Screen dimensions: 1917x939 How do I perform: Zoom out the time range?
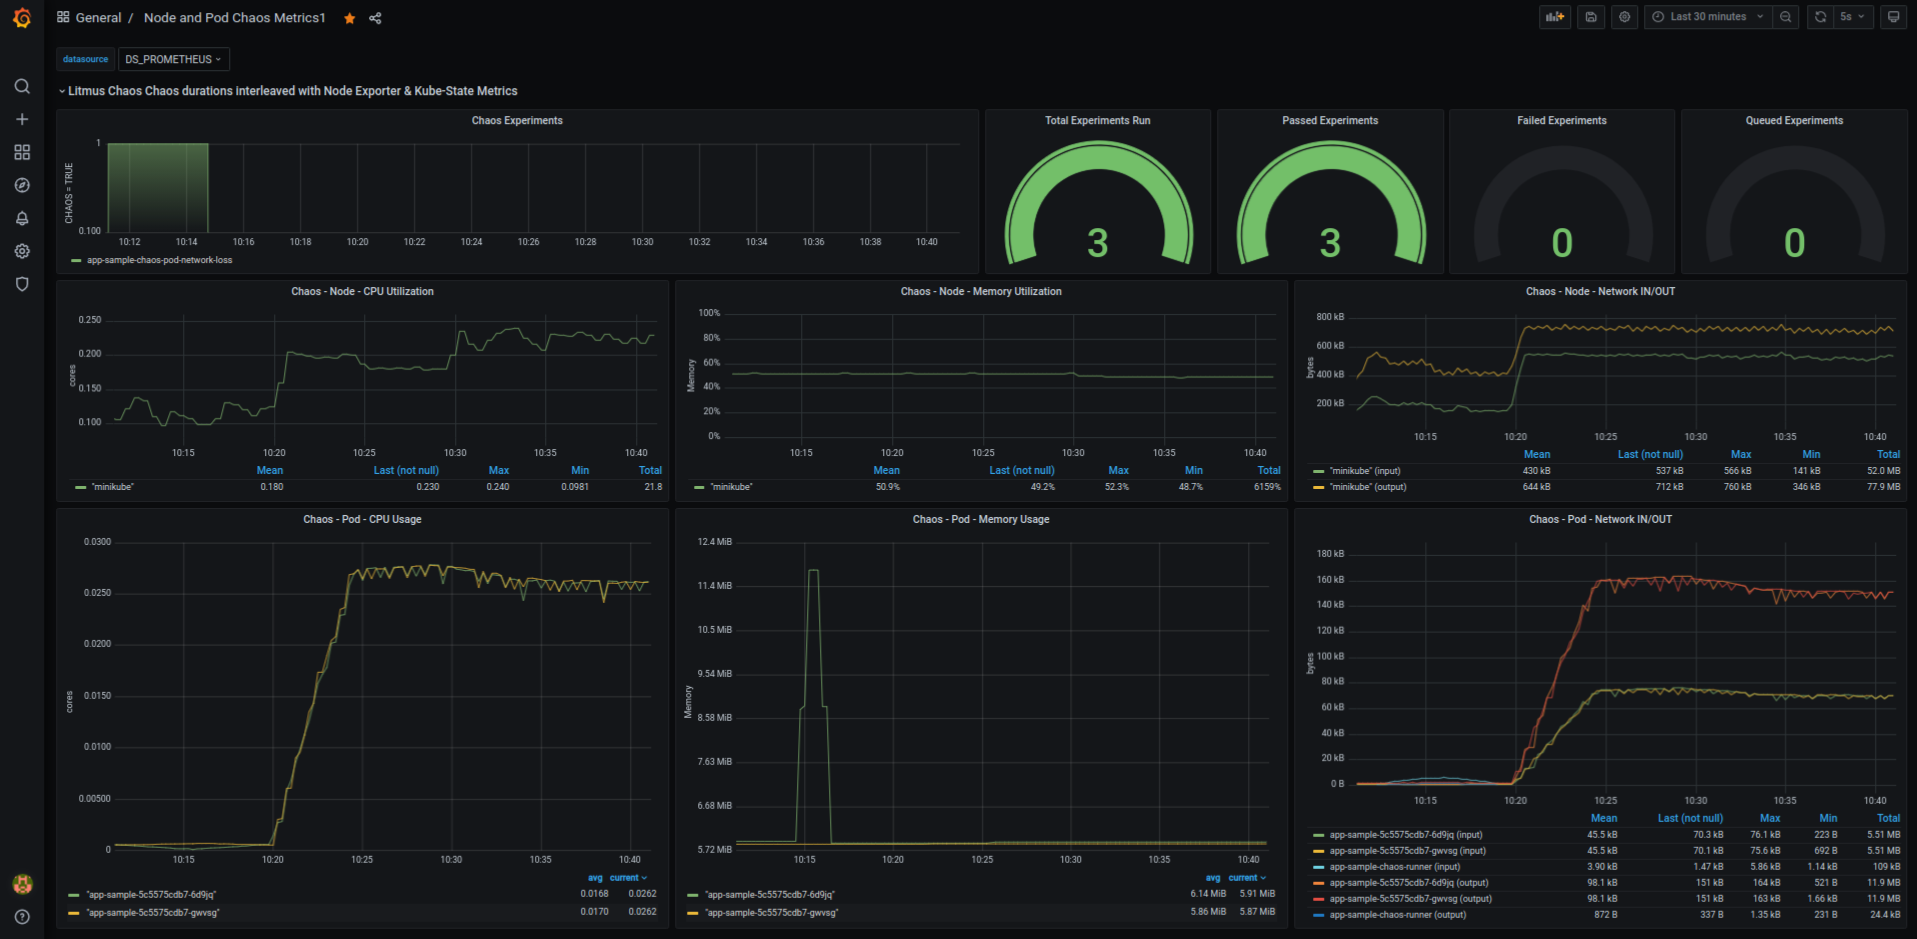(1786, 17)
